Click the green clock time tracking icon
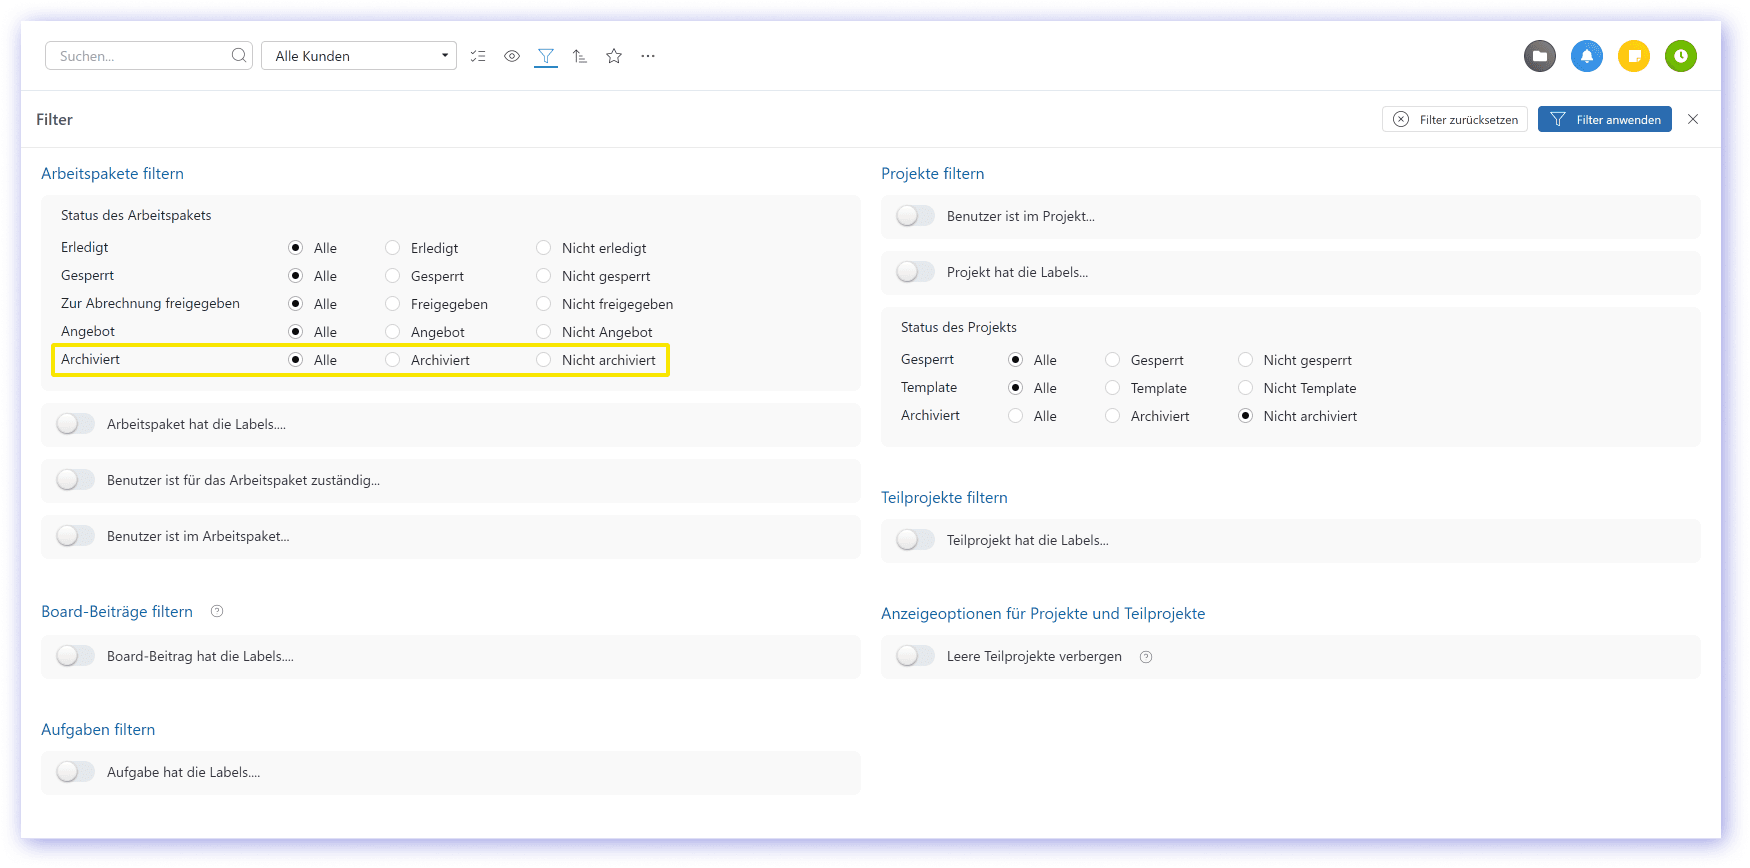Viewport: 1750px width, 868px height. (x=1681, y=56)
